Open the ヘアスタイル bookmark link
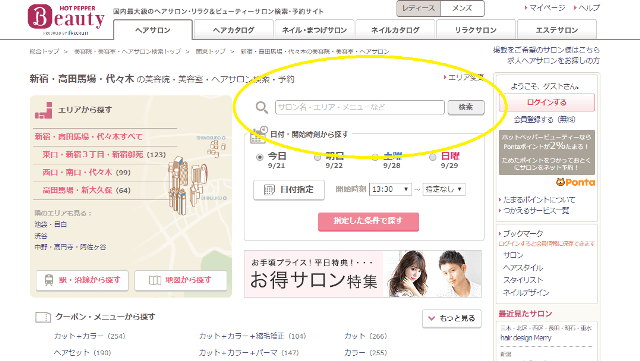The width and height of the screenshot is (640, 361). point(523,268)
